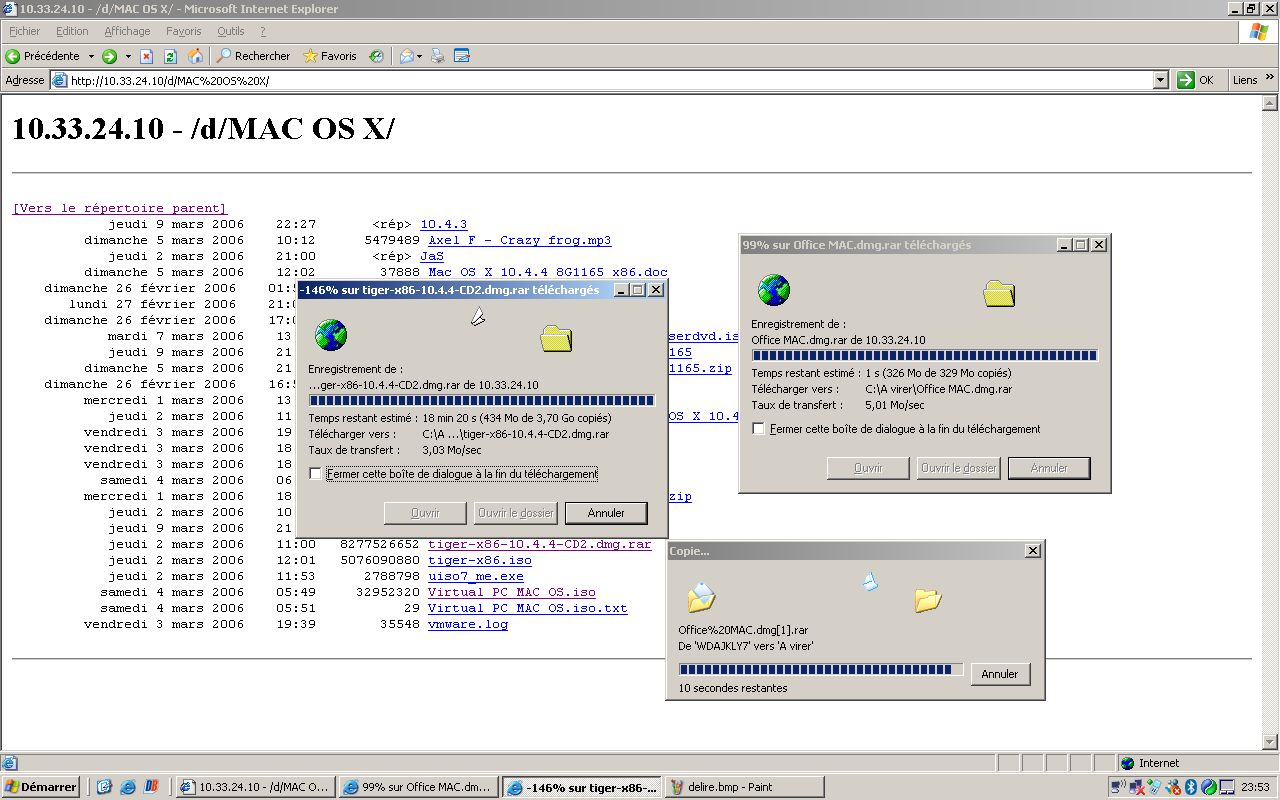Screen dimensions: 1280x800
Task: Expand the address bar dropdown list
Action: tap(1160, 80)
